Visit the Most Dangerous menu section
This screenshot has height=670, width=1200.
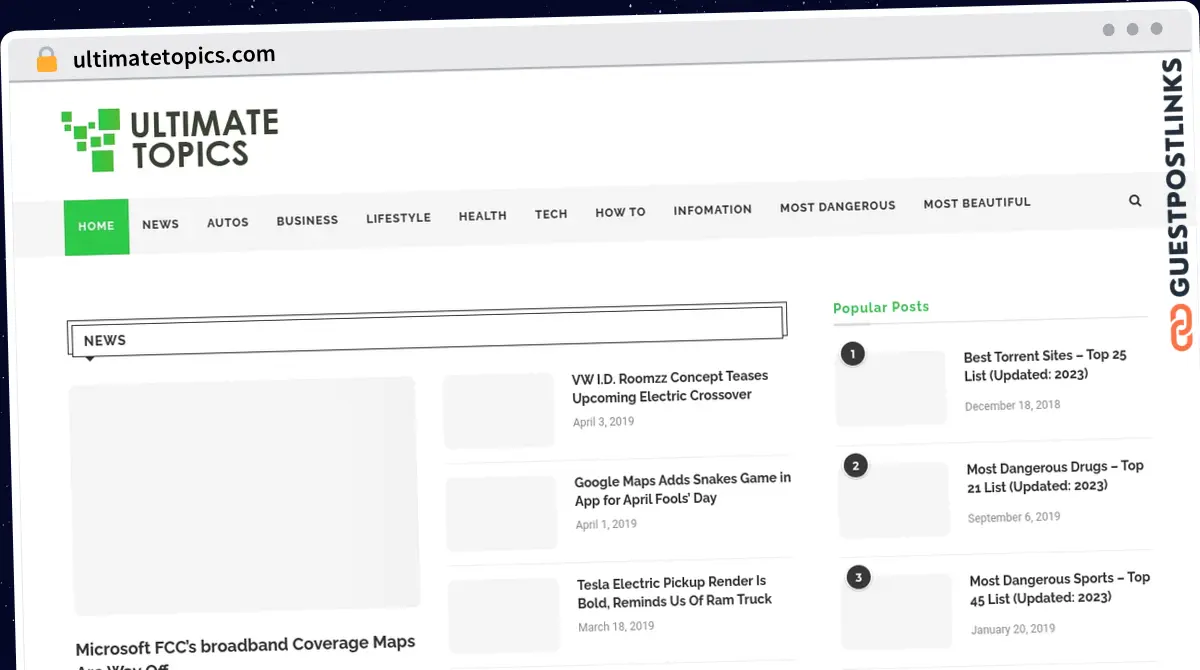(x=837, y=206)
